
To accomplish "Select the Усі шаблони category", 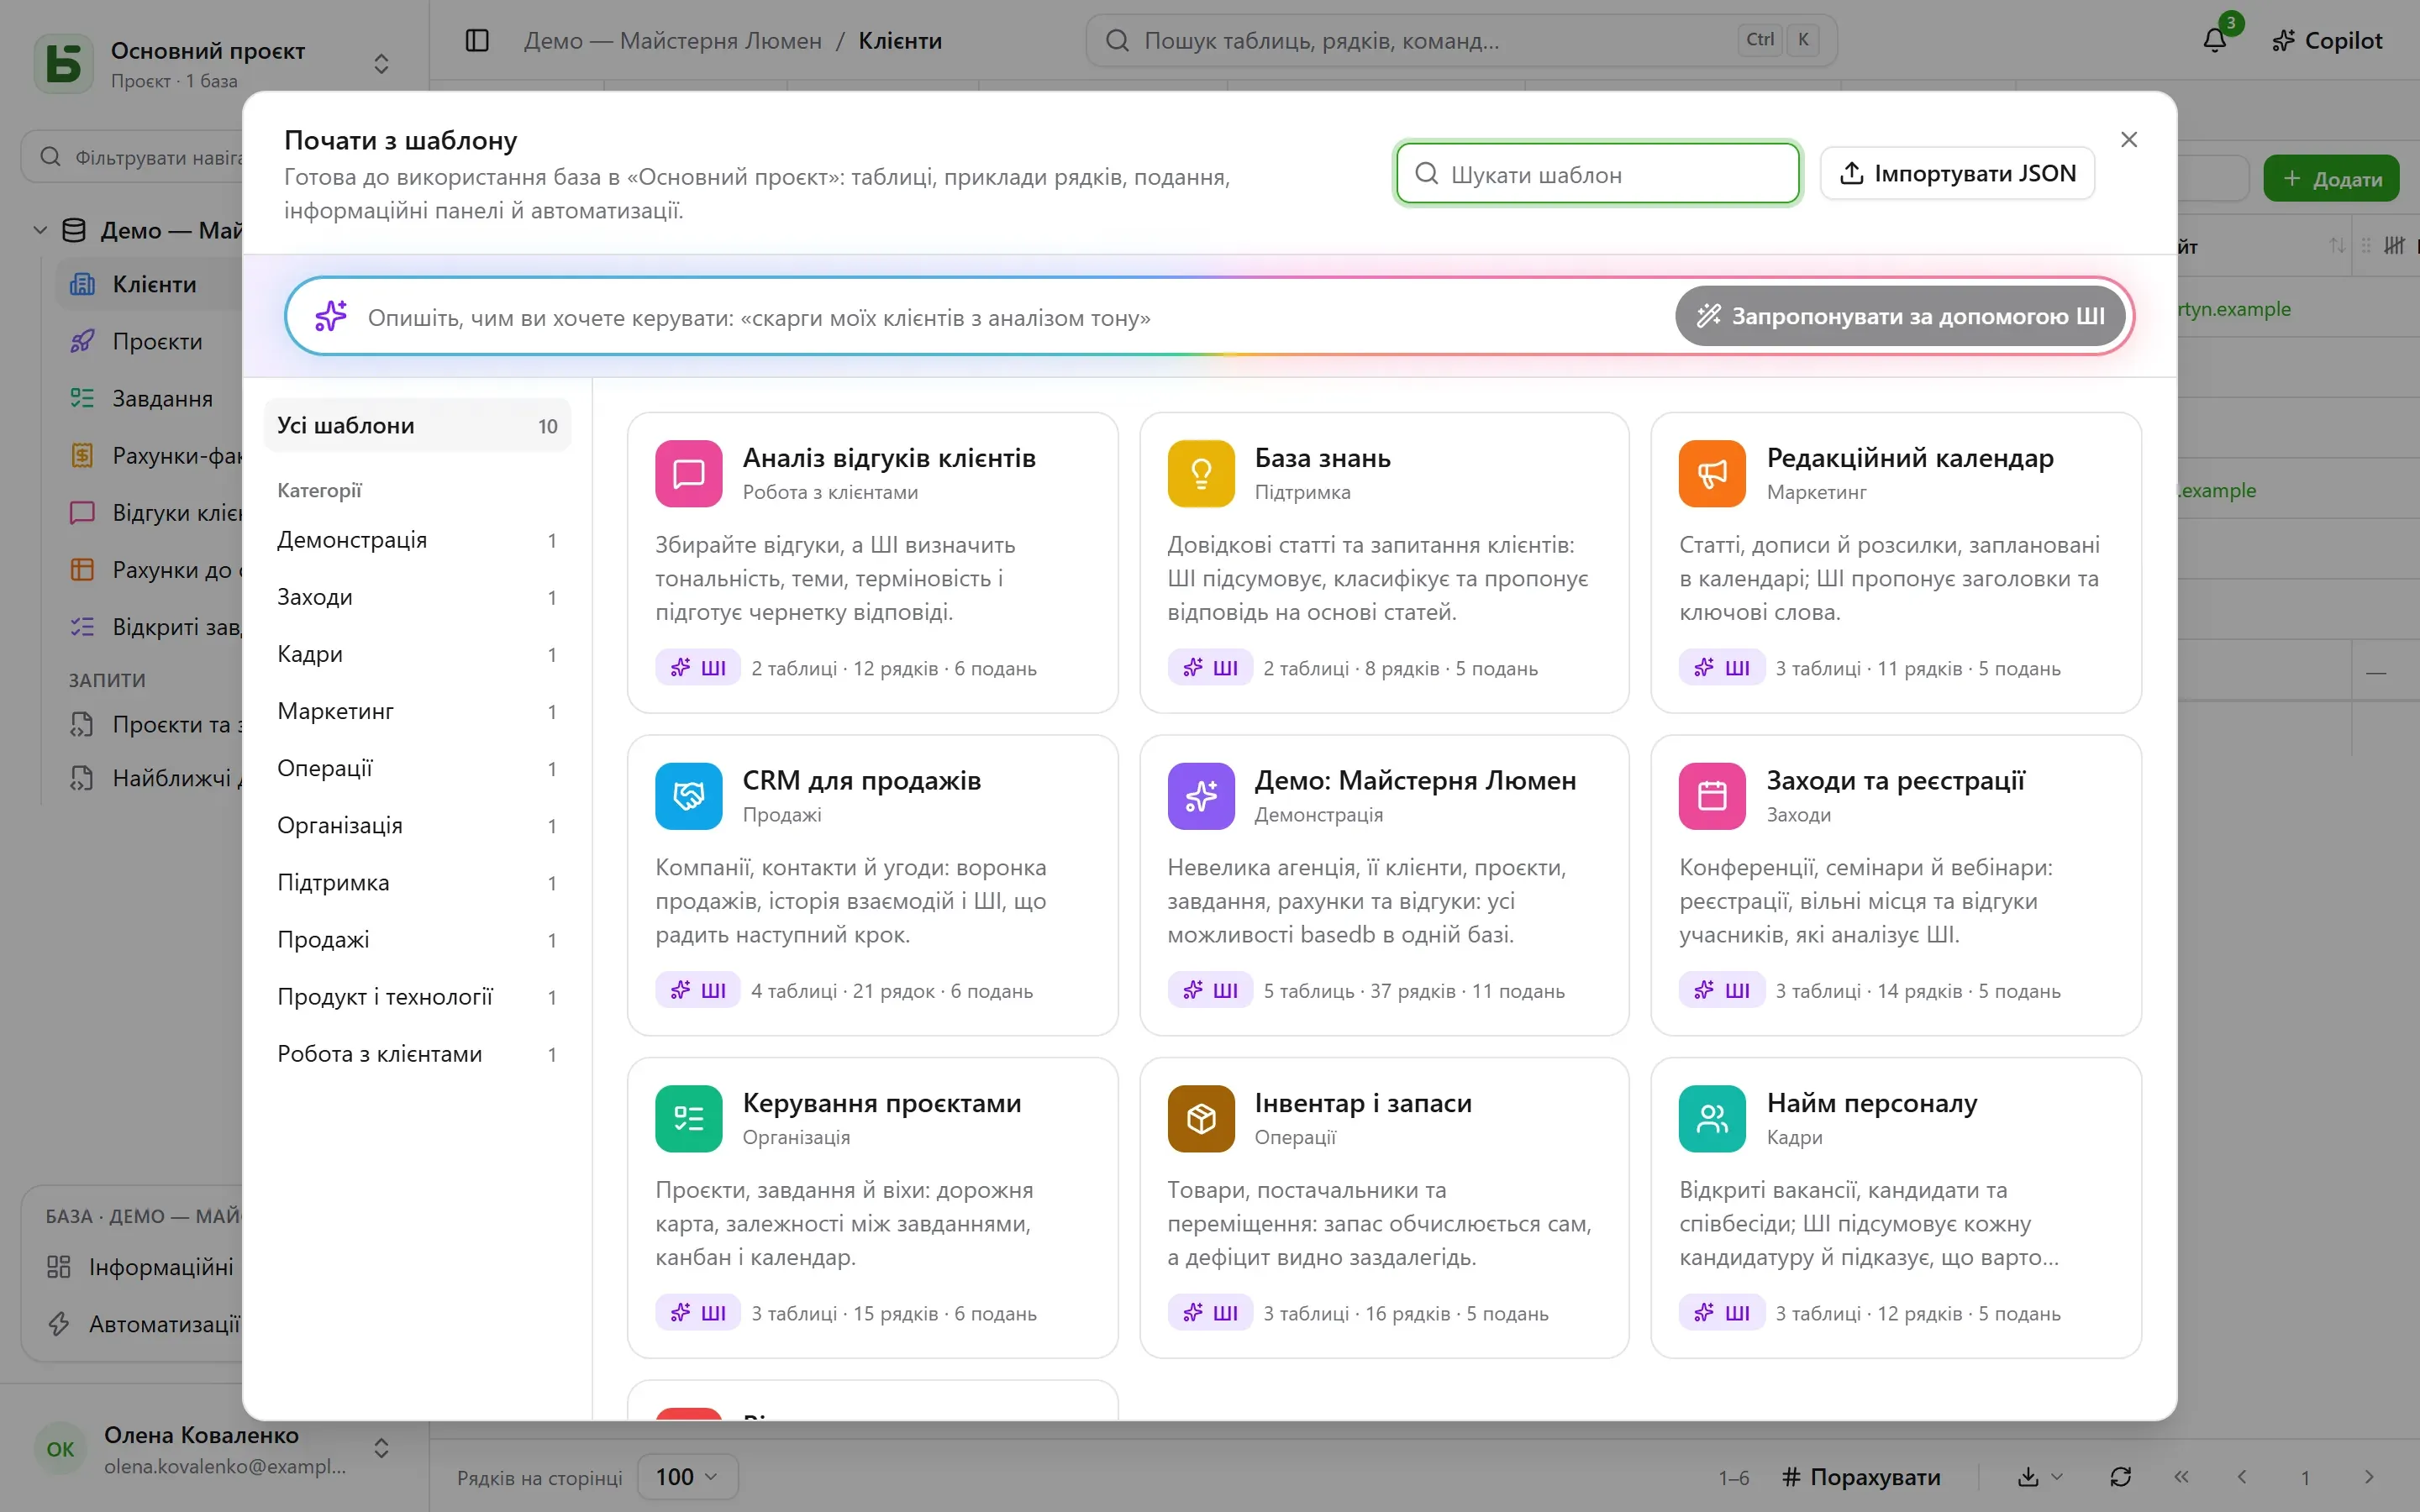I will point(417,425).
